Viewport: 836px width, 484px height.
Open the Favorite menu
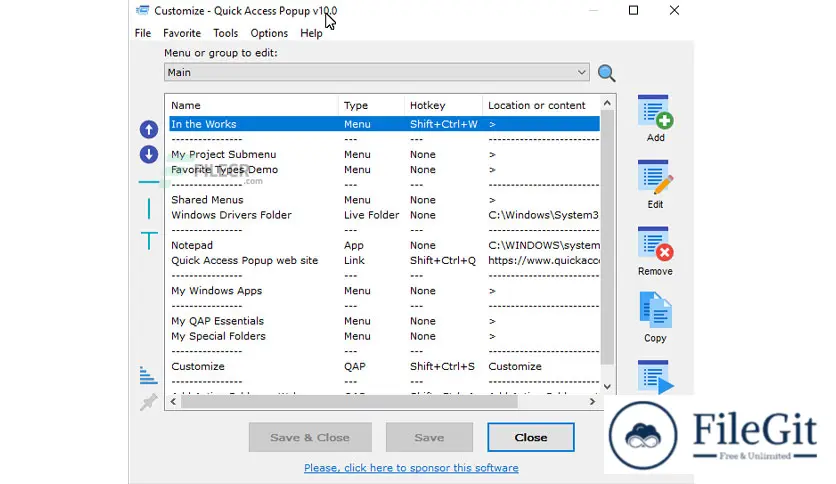(182, 33)
